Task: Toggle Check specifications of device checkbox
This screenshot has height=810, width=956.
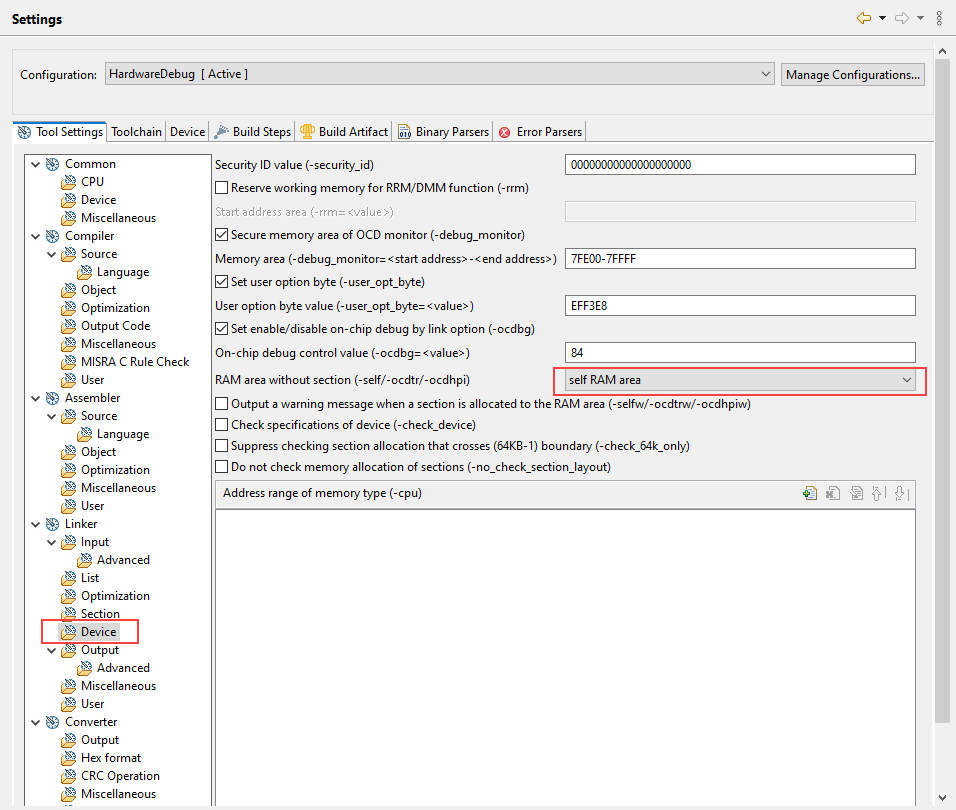Action: coord(222,425)
